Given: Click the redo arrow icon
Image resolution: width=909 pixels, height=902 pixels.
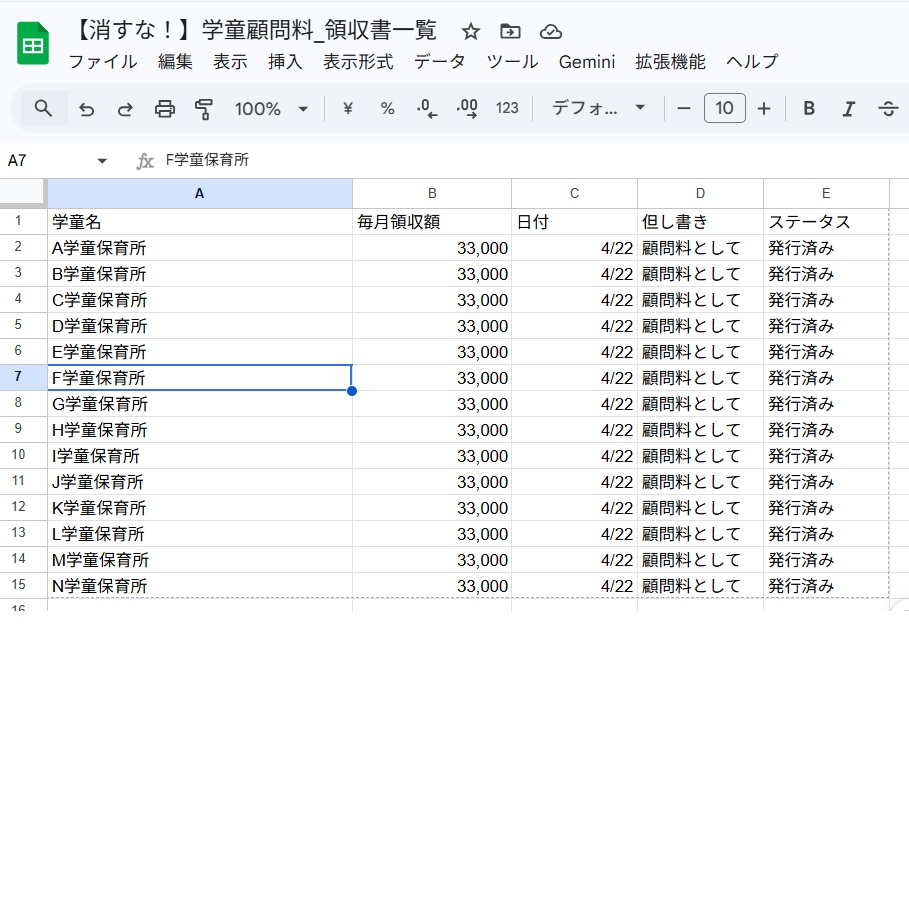Looking at the screenshot, I should 125,109.
